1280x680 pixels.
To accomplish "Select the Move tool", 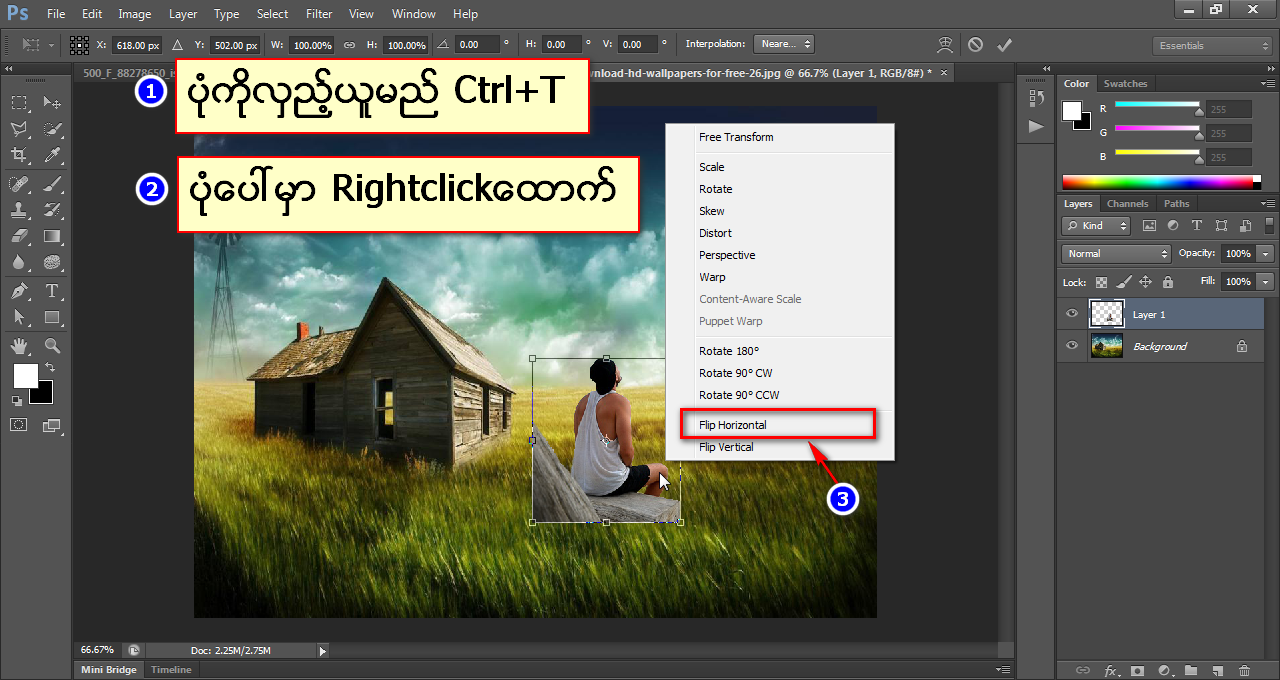I will 53,102.
